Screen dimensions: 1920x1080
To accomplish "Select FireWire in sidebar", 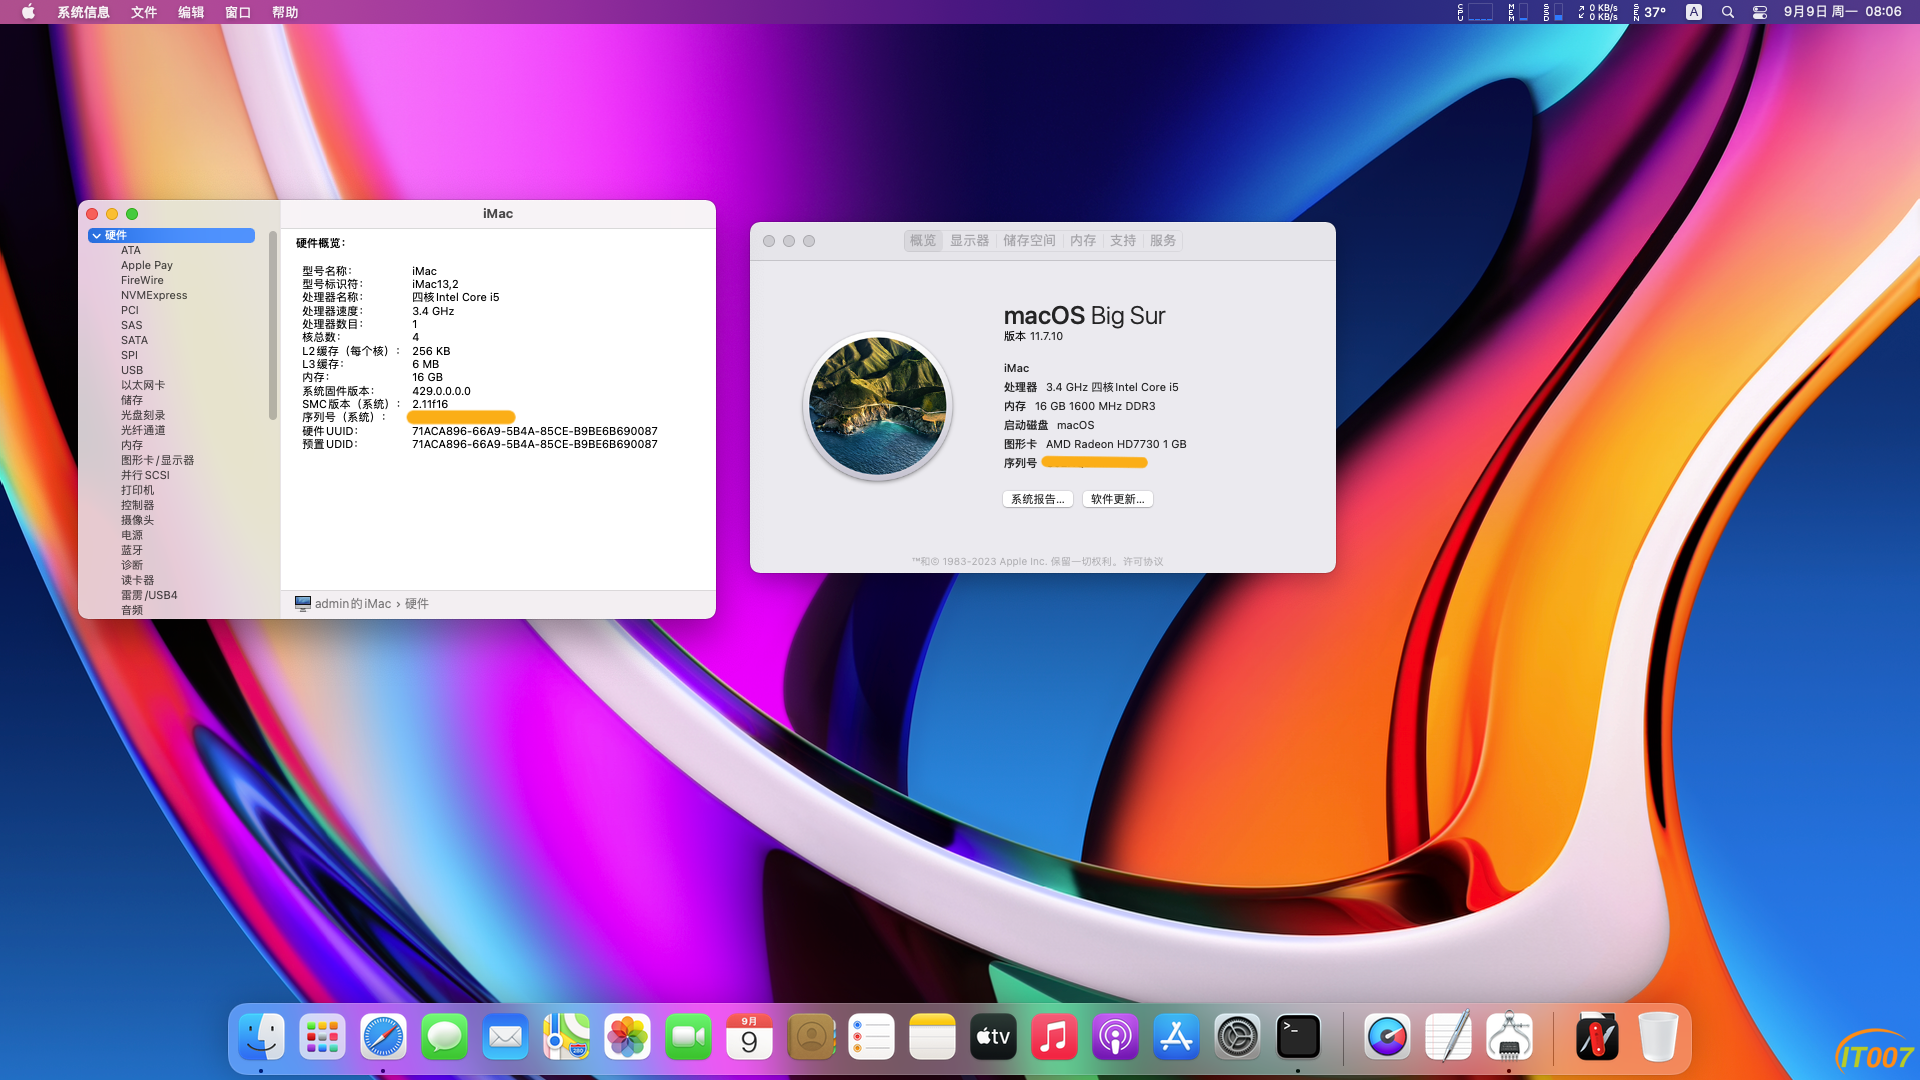I will tap(142, 280).
